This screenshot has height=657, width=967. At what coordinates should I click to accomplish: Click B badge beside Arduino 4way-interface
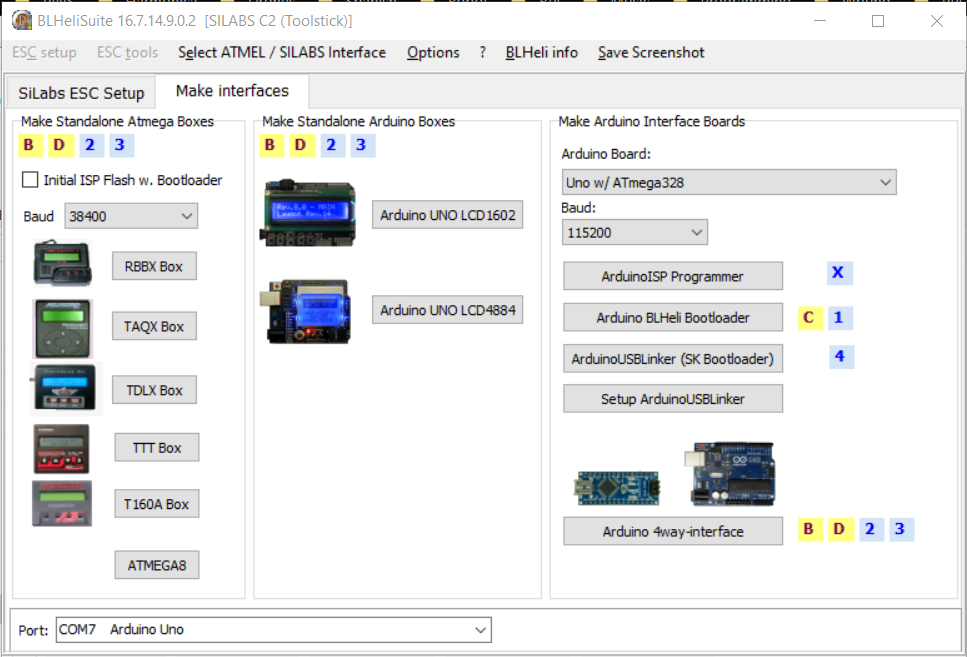(809, 529)
